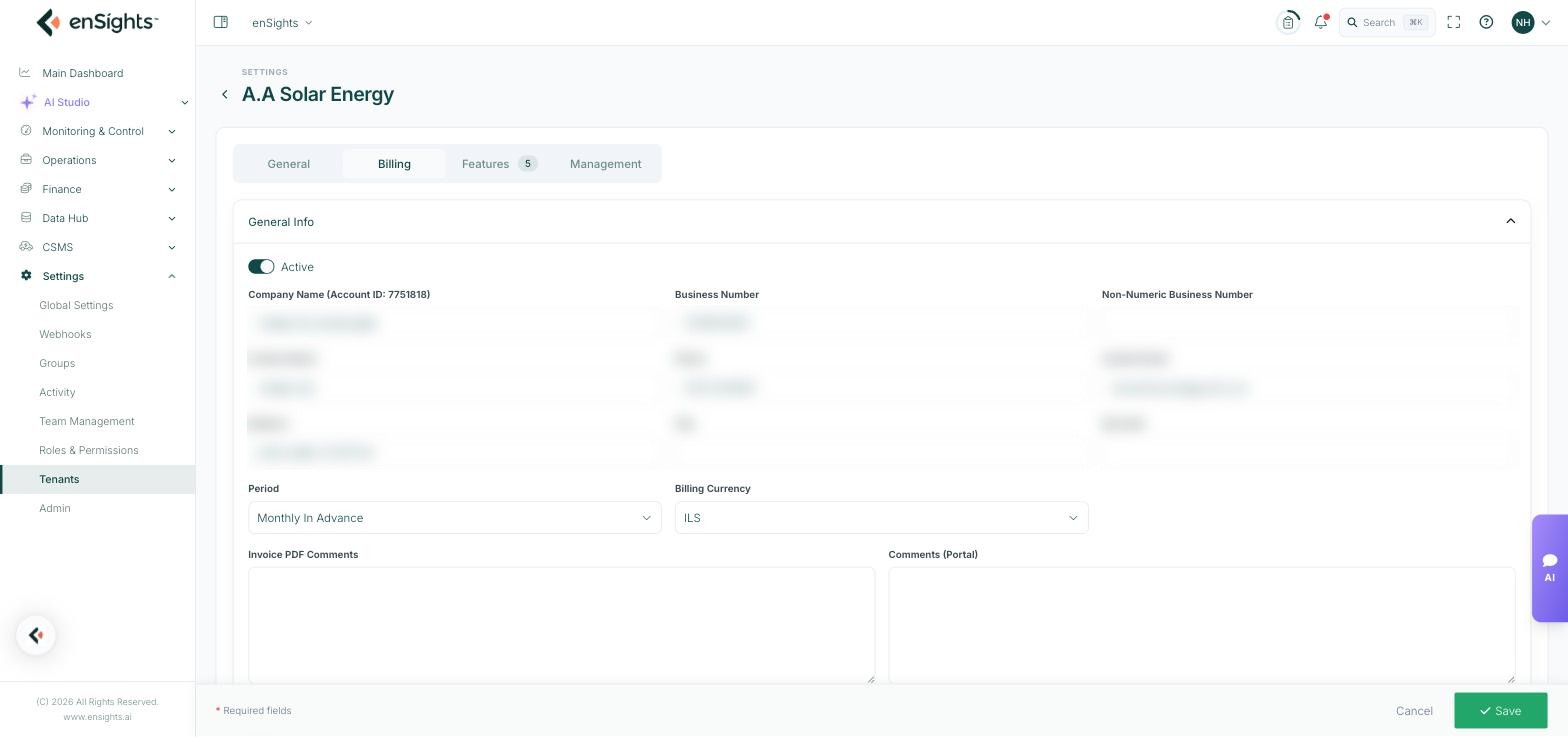The width and height of the screenshot is (1568, 737).
Task: Click the search magnifier icon
Action: click(x=1352, y=22)
